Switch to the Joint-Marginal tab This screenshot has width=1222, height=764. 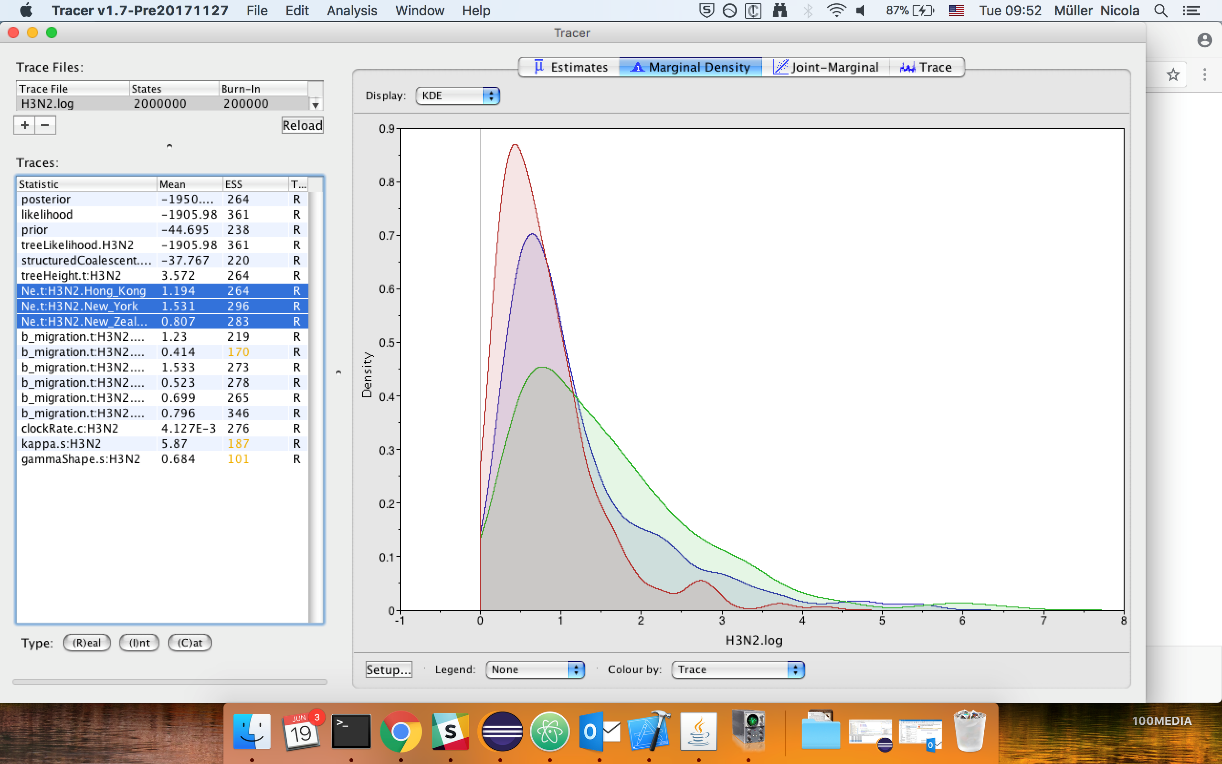coord(825,67)
